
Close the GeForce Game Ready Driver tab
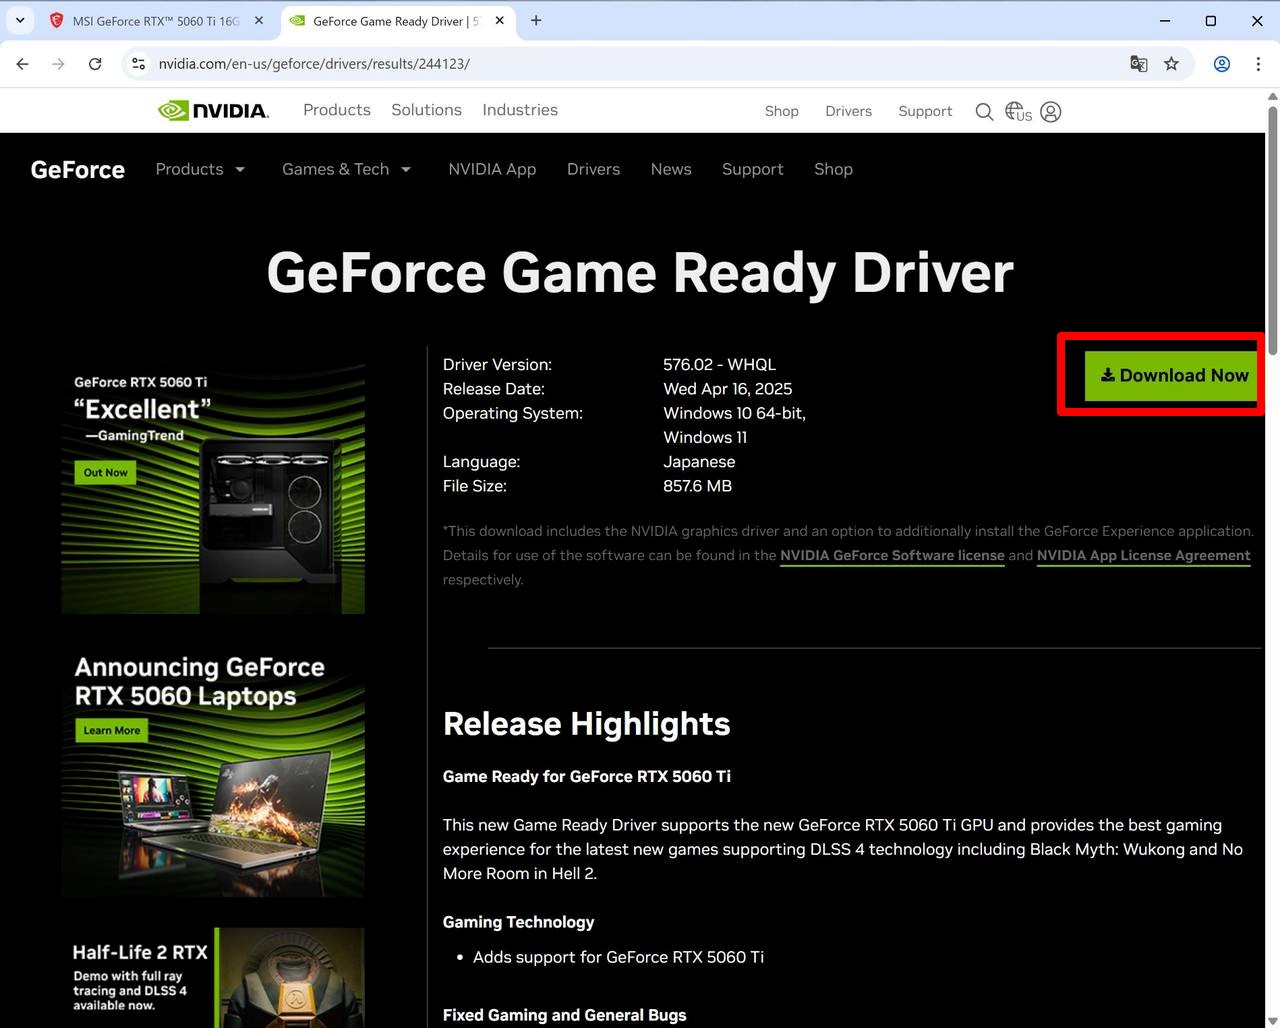(x=500, y=20)
